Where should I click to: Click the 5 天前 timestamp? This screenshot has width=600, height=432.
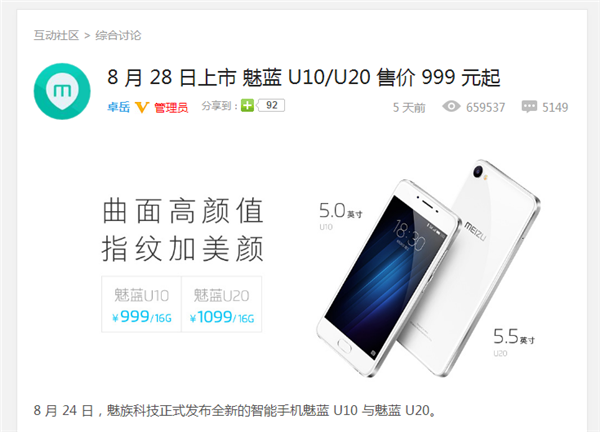coord(409,108)
